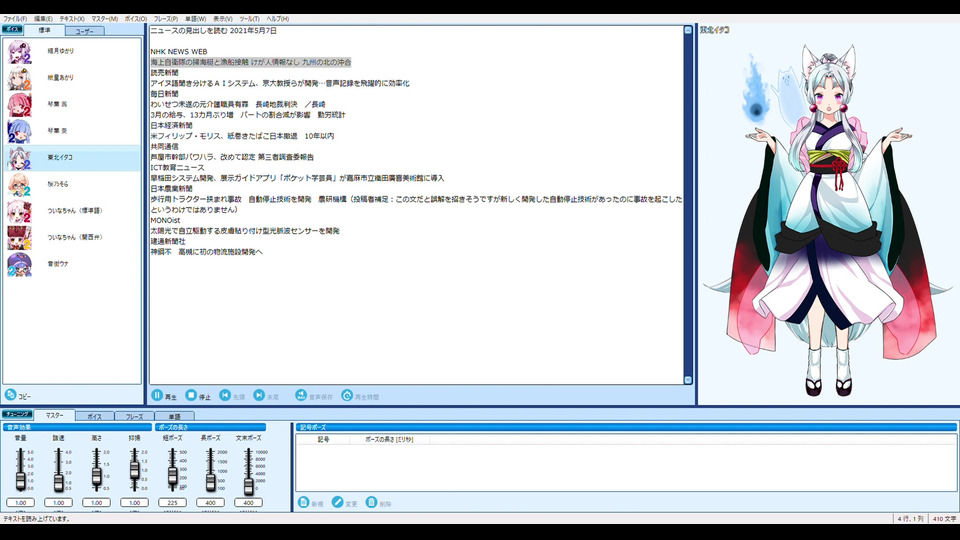Open the 表示(V) menu

[x=222, y=19]
